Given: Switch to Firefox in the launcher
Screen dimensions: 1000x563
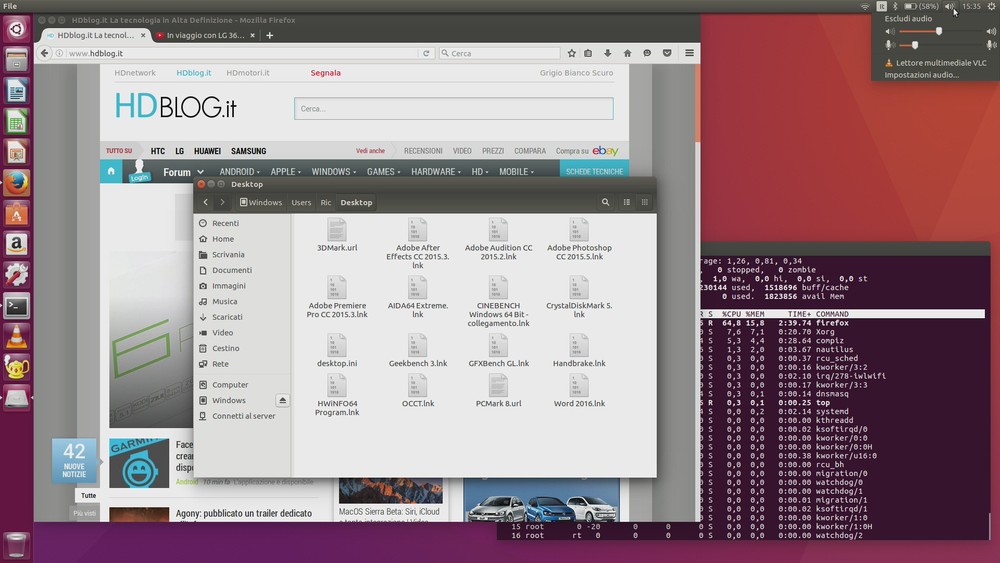Looking at the screenshot, I should (17, 183).
